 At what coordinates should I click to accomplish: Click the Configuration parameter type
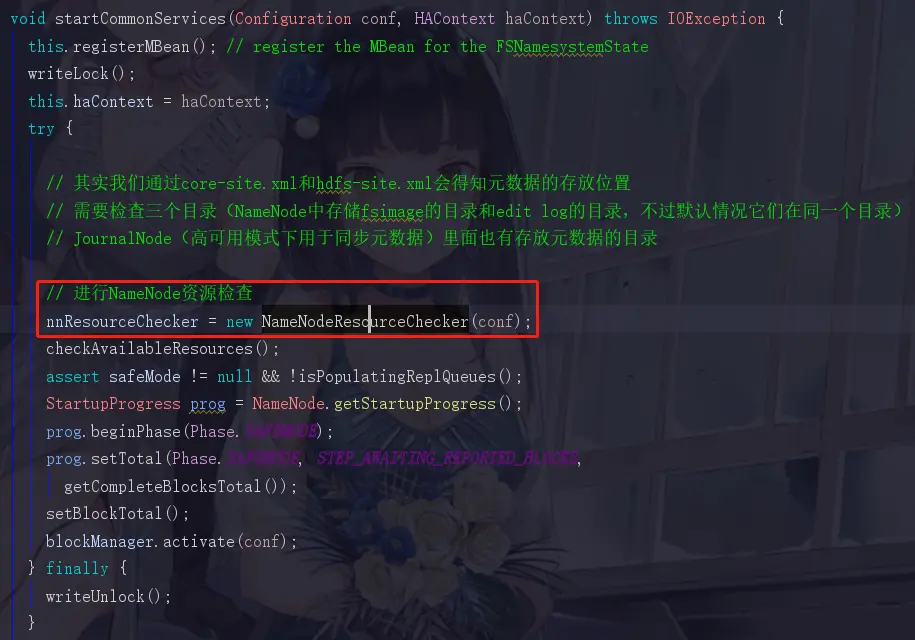pyautogui.click(x=293, y=19)
